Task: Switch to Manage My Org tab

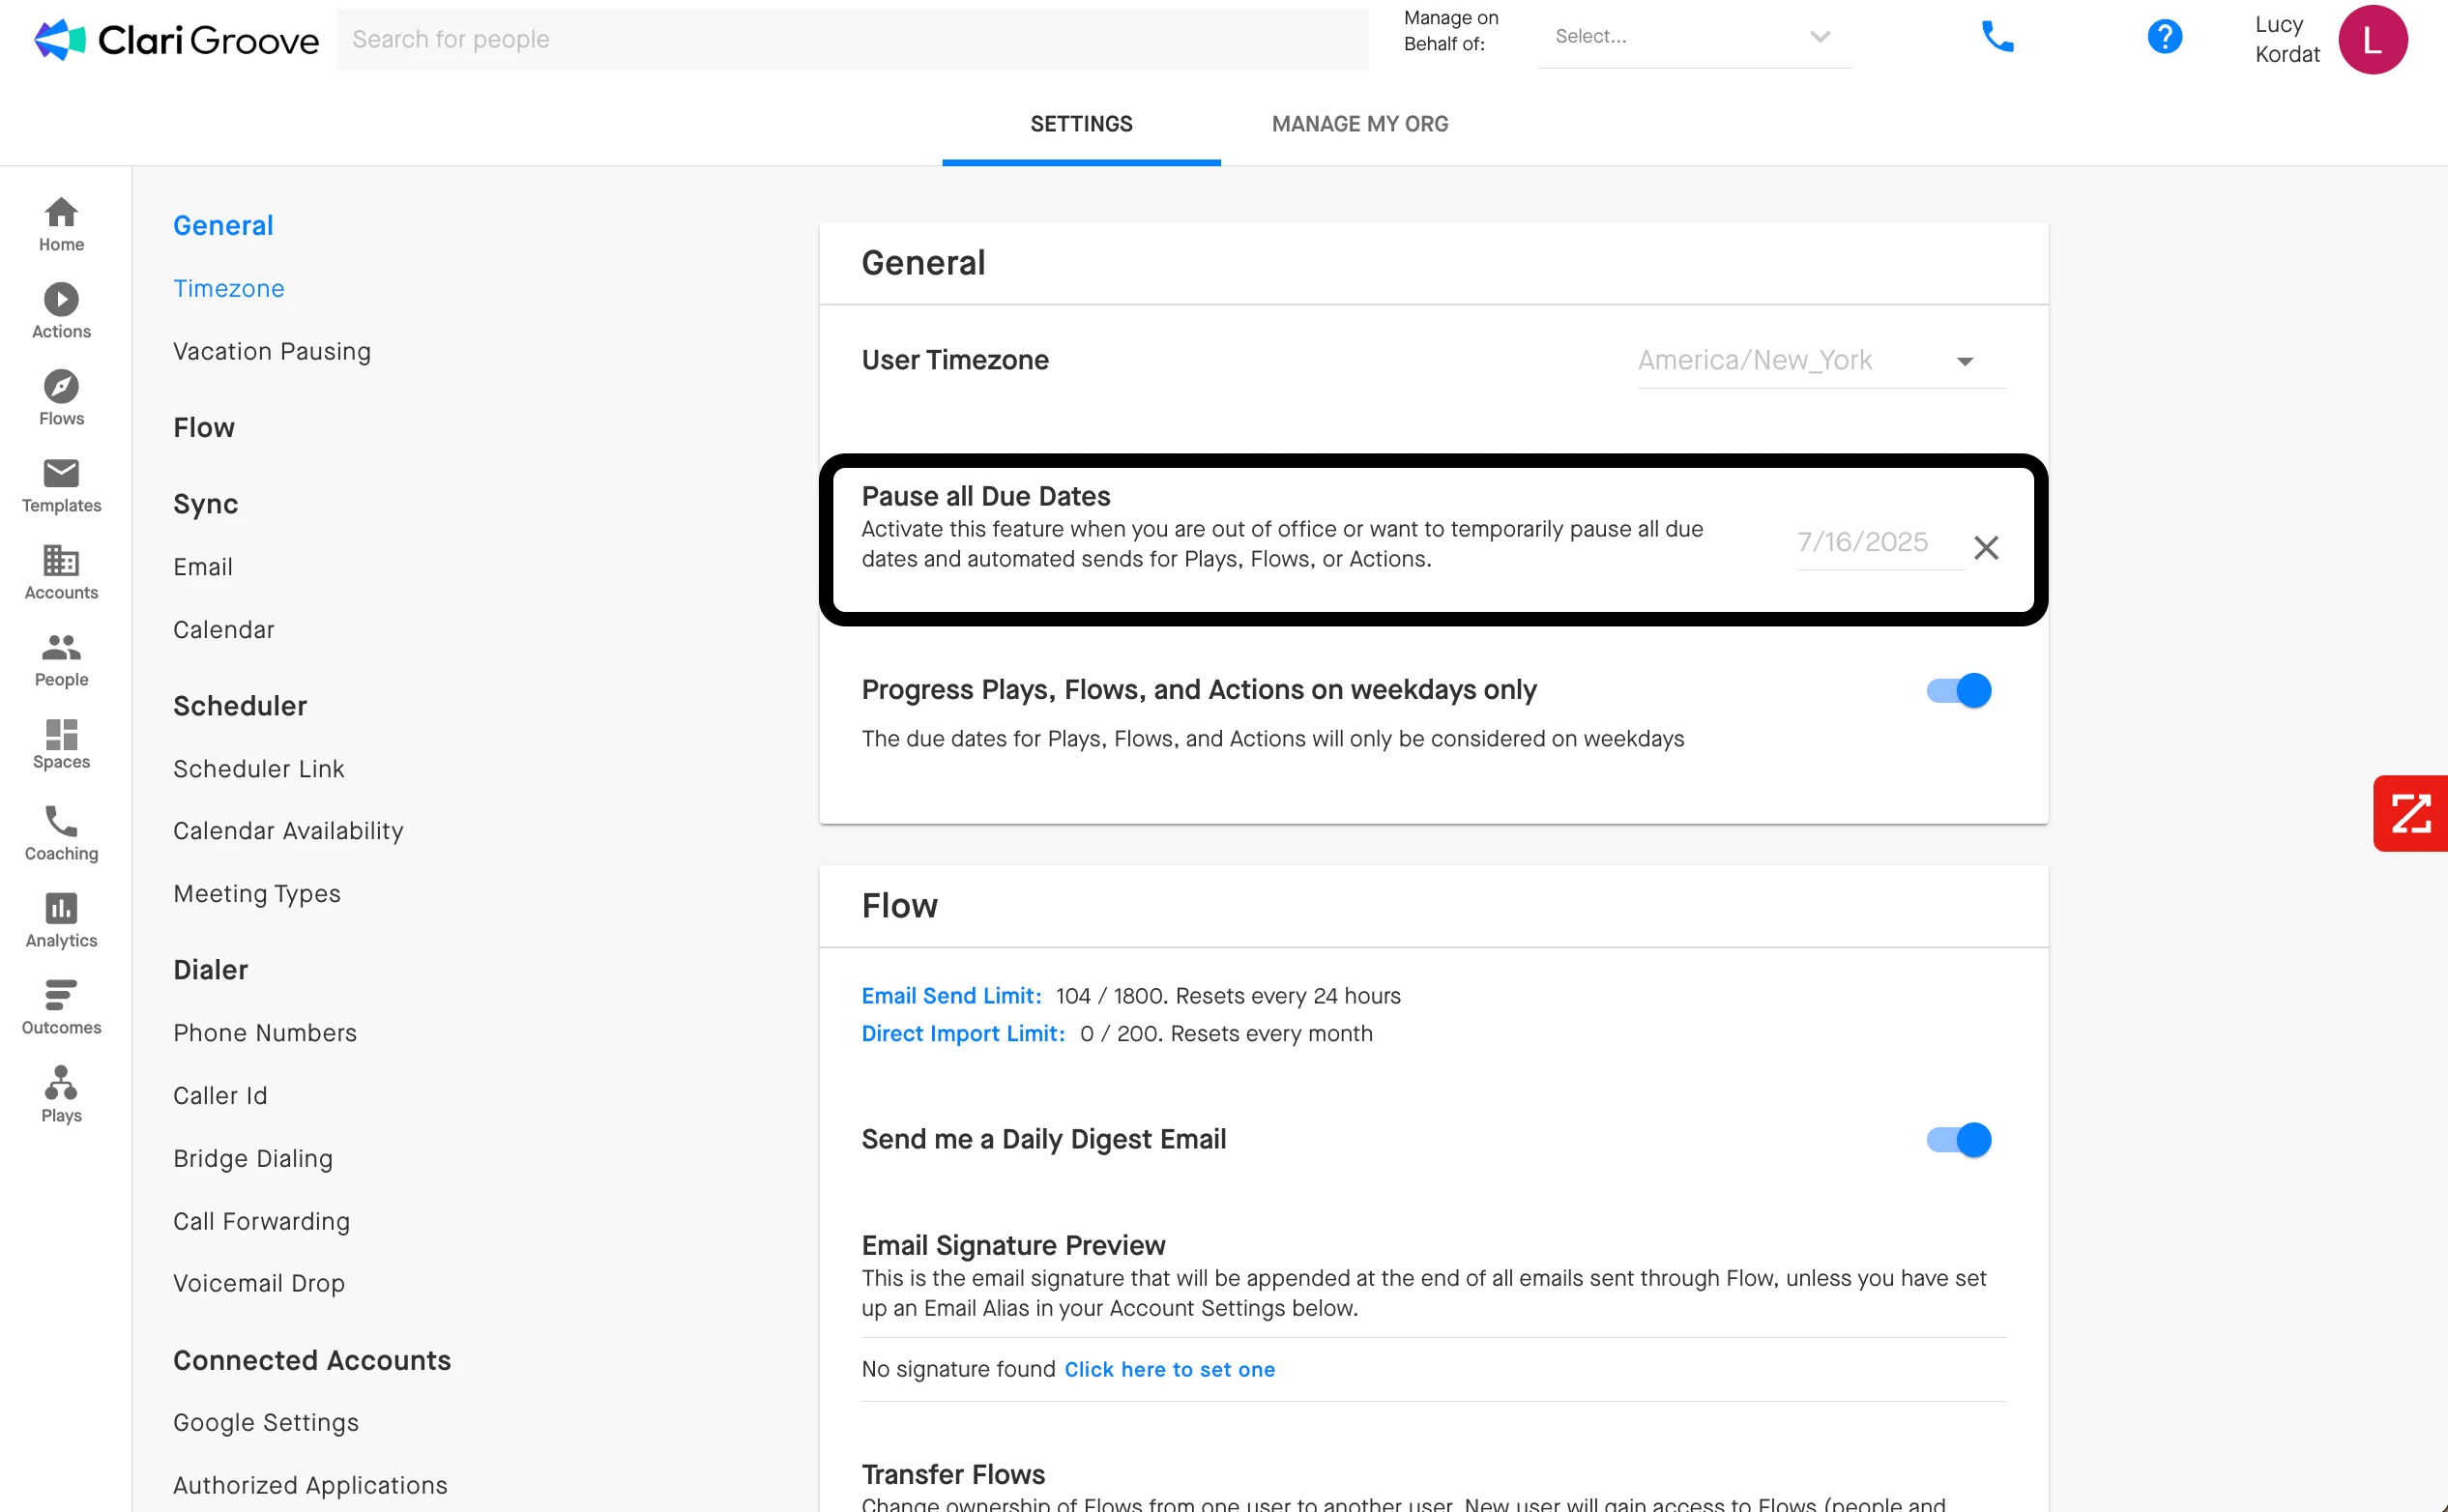Action: (1359, 124)
